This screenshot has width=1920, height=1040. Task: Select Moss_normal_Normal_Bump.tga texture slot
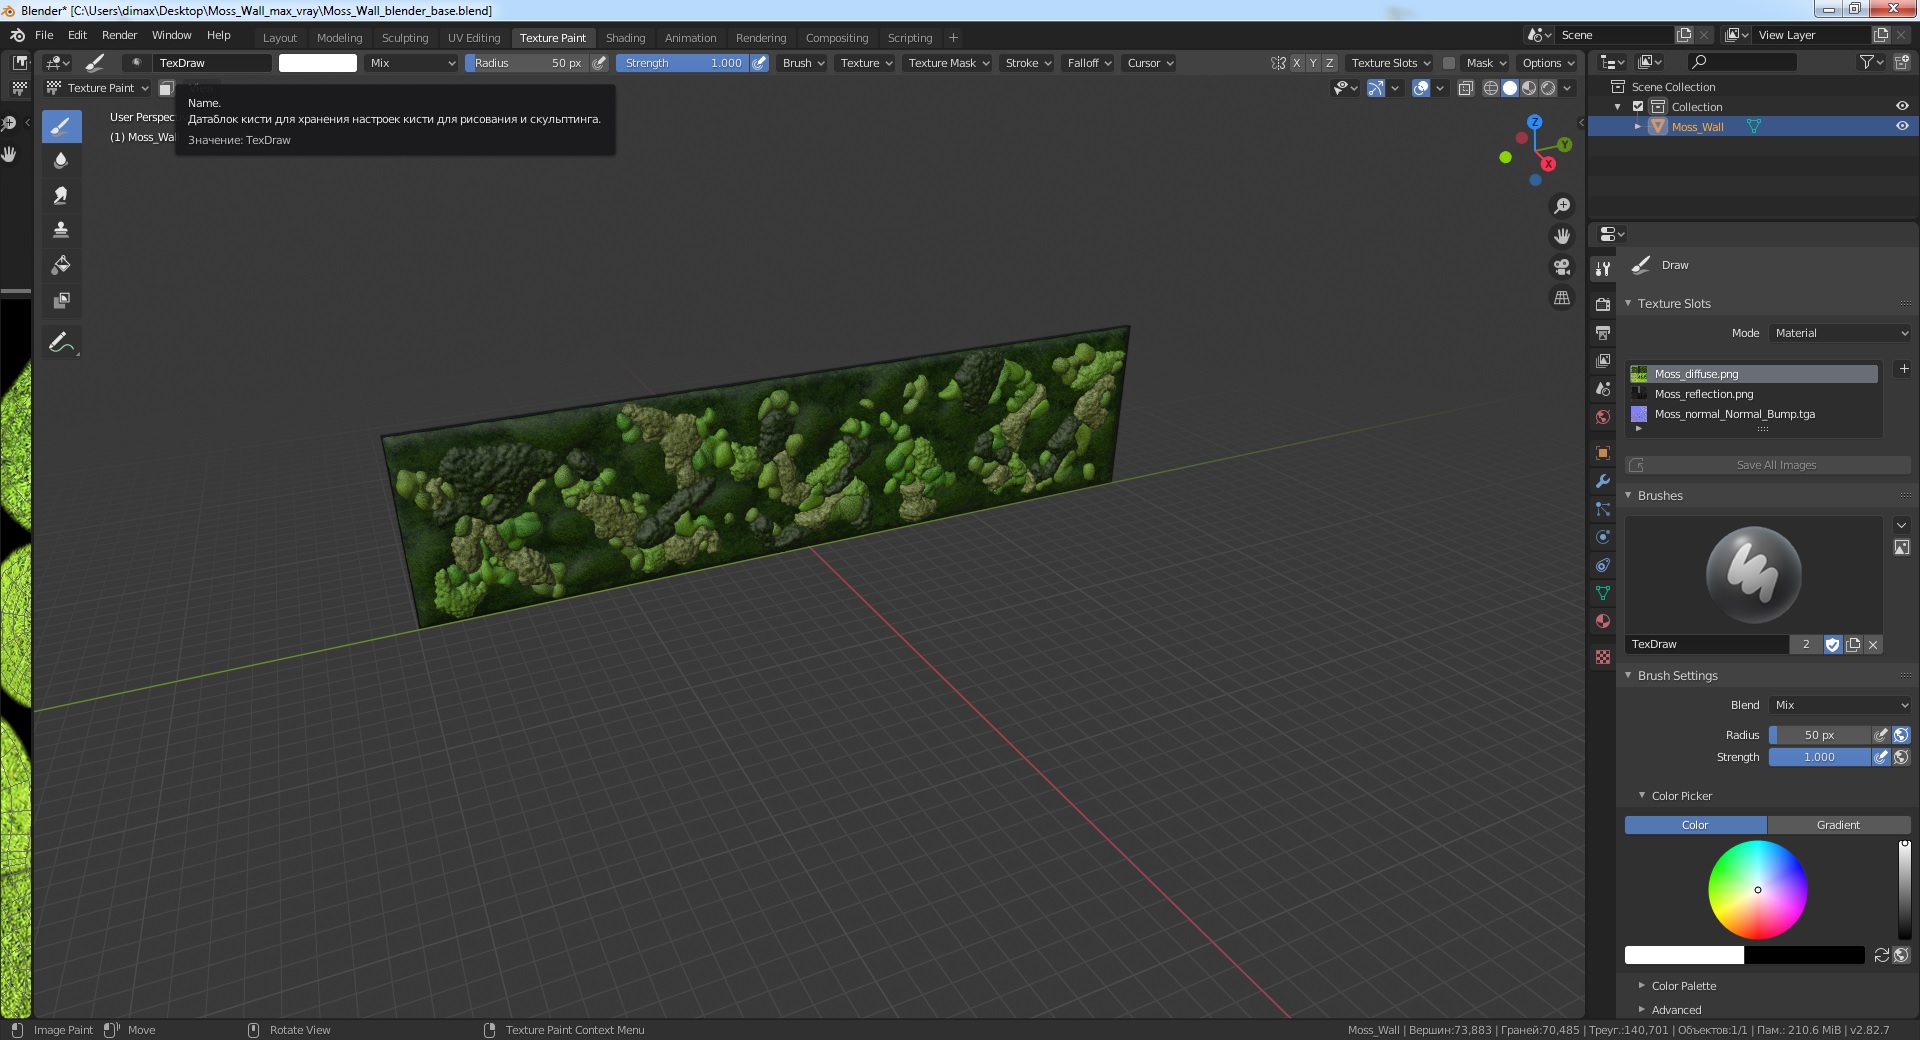point(1754,414)
